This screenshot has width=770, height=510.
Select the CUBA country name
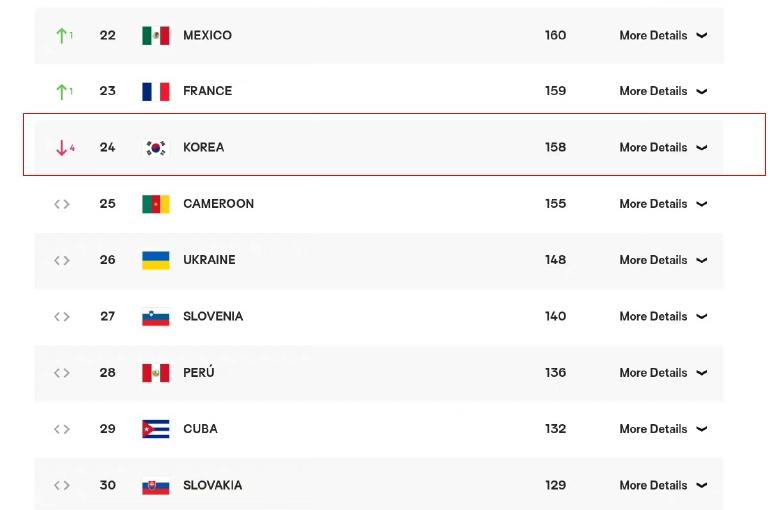pyautogui.click(x=200, y=429)
